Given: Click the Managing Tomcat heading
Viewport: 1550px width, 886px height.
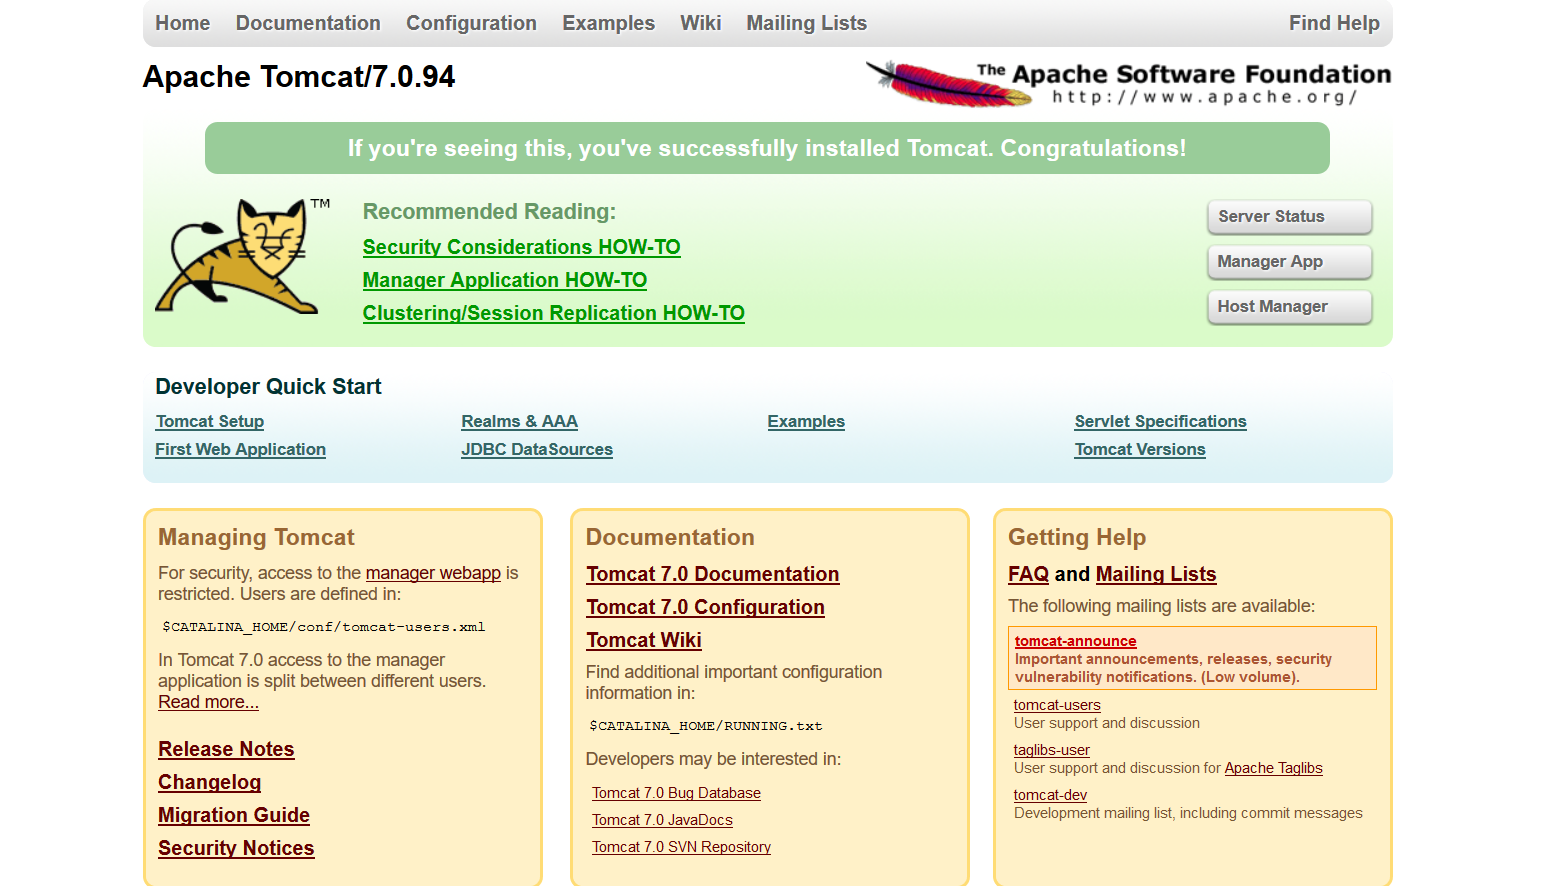Looking at the screenshot, I should pyautogui.click(x=256, y=537).
